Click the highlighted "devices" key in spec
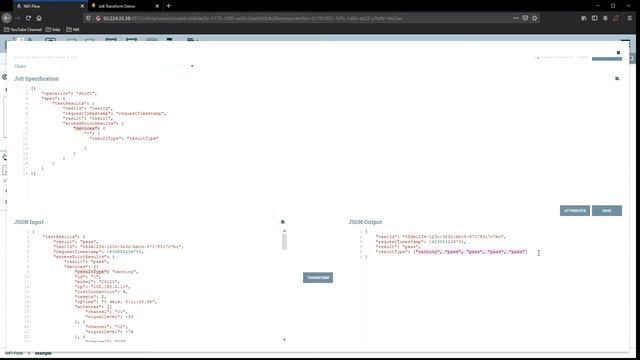The width and height of the screenshot is (640, 360). [87, 128]
